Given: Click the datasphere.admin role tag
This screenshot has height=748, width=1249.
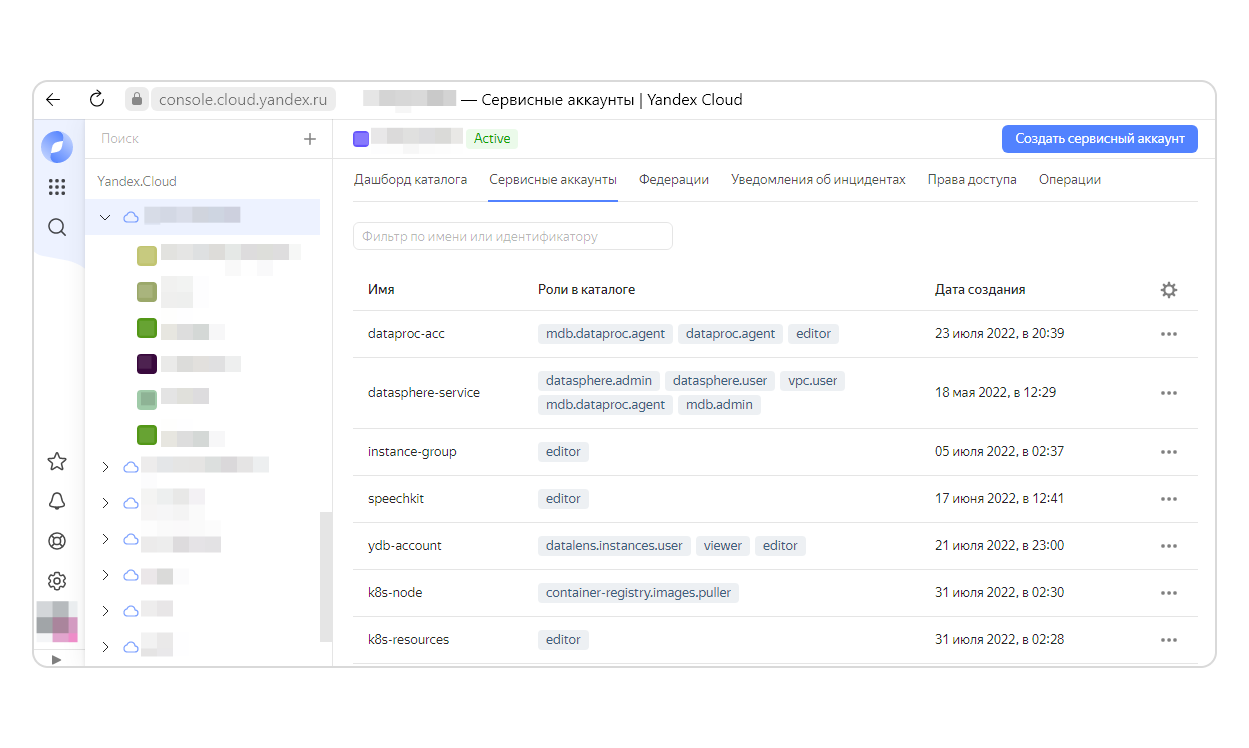Looking at the screenshot, I should tap(599, 381).
